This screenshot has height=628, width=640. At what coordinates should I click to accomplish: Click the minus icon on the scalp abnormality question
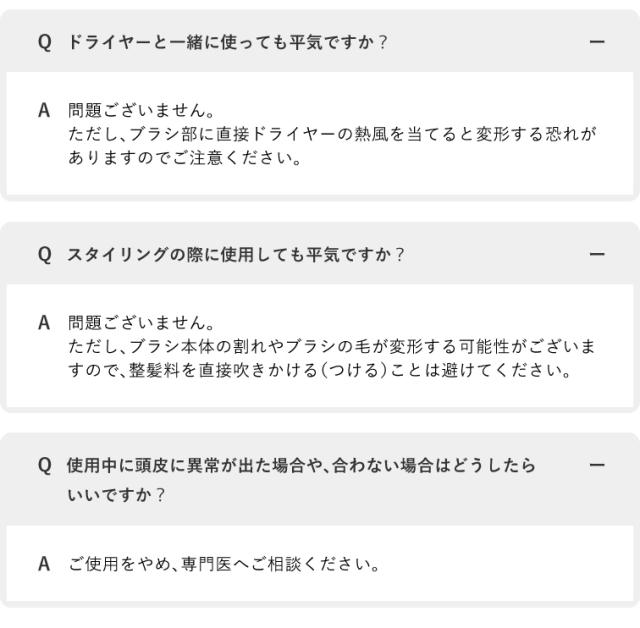(x=597, y=466)
